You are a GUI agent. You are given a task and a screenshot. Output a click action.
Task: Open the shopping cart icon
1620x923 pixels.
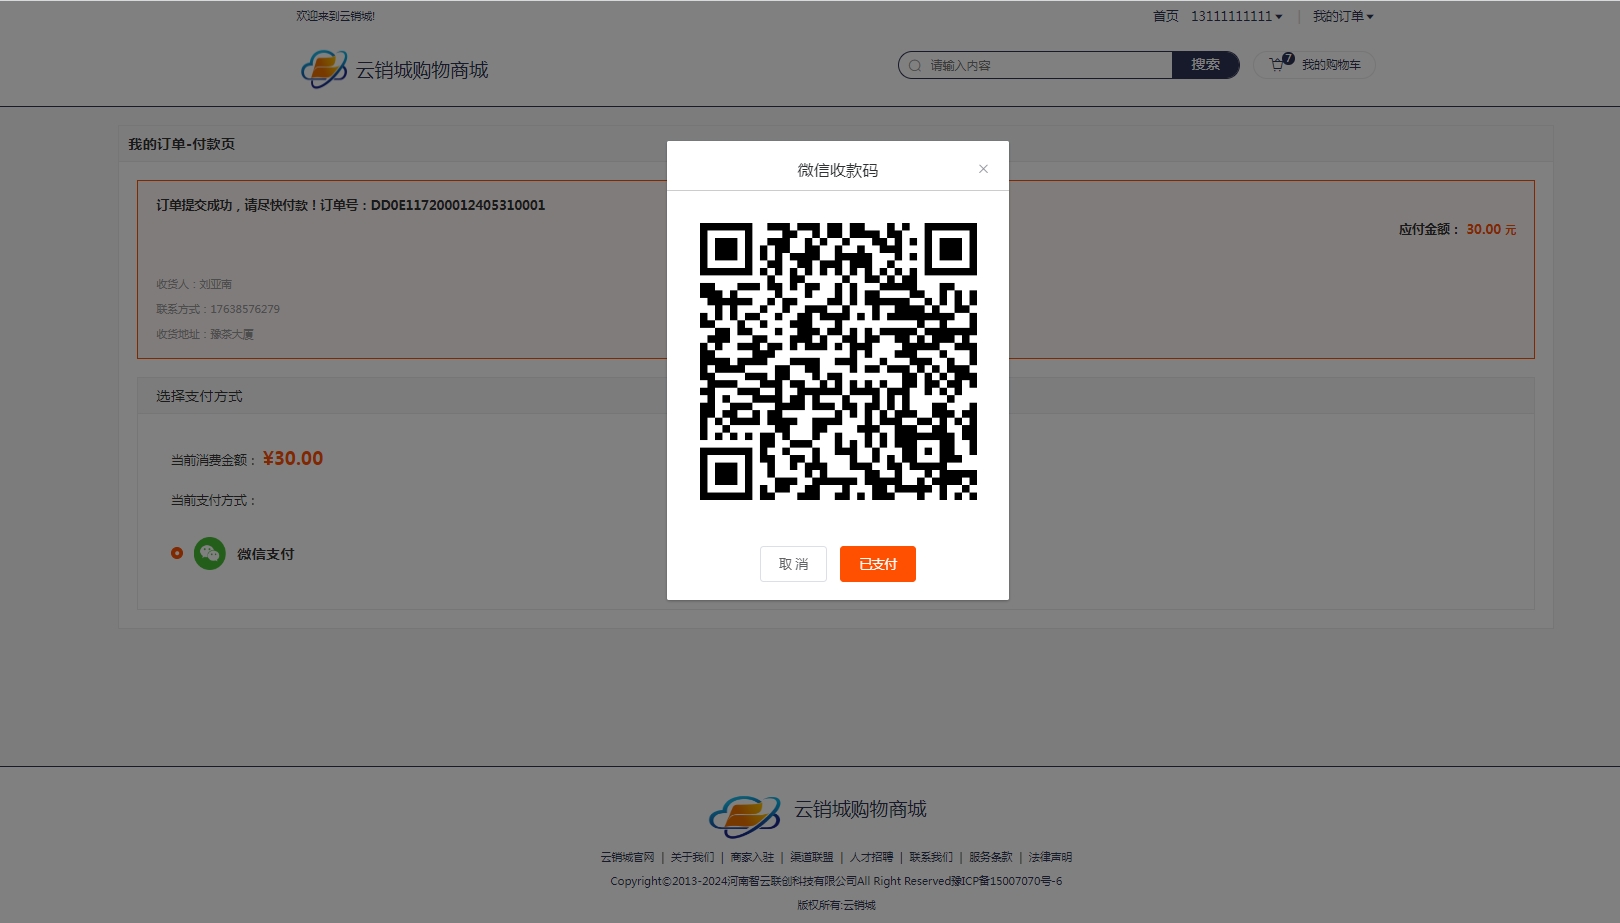pyautogui.click(x=1277, y=65)
